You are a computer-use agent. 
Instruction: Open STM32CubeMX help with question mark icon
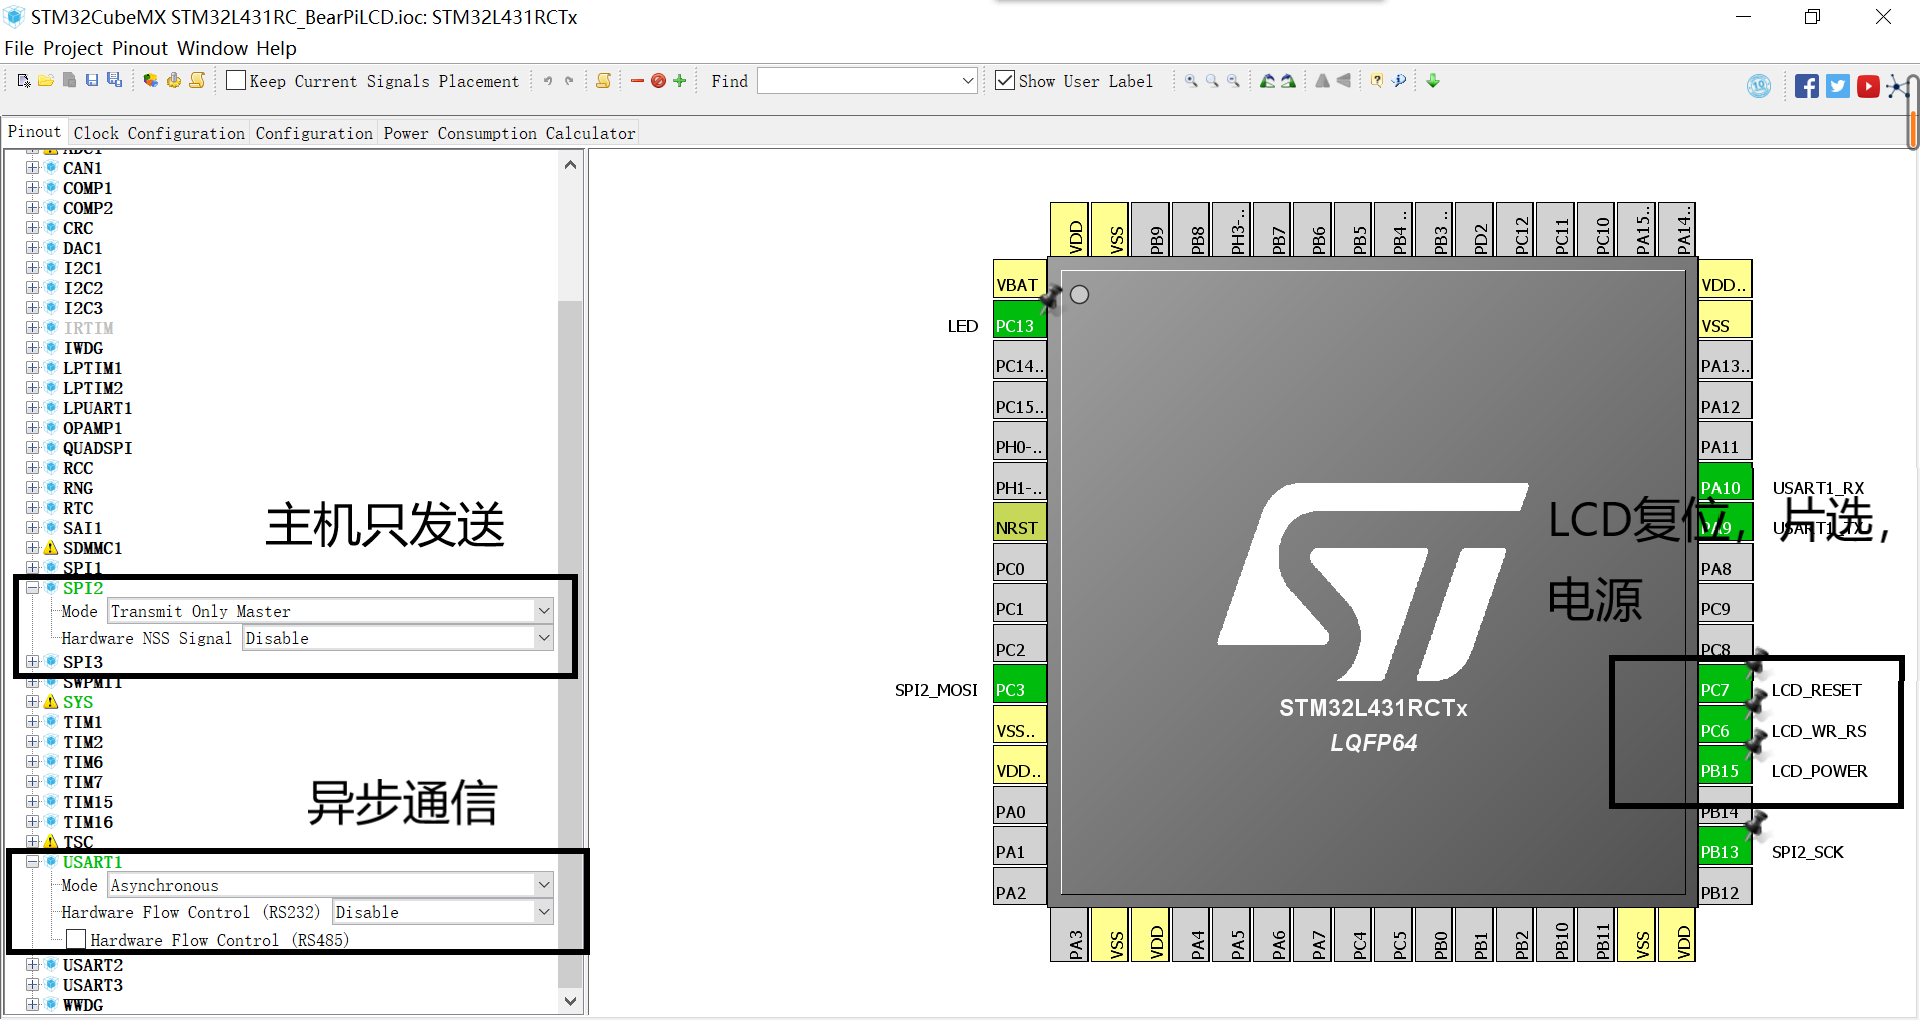click(x=1377, y=81)
